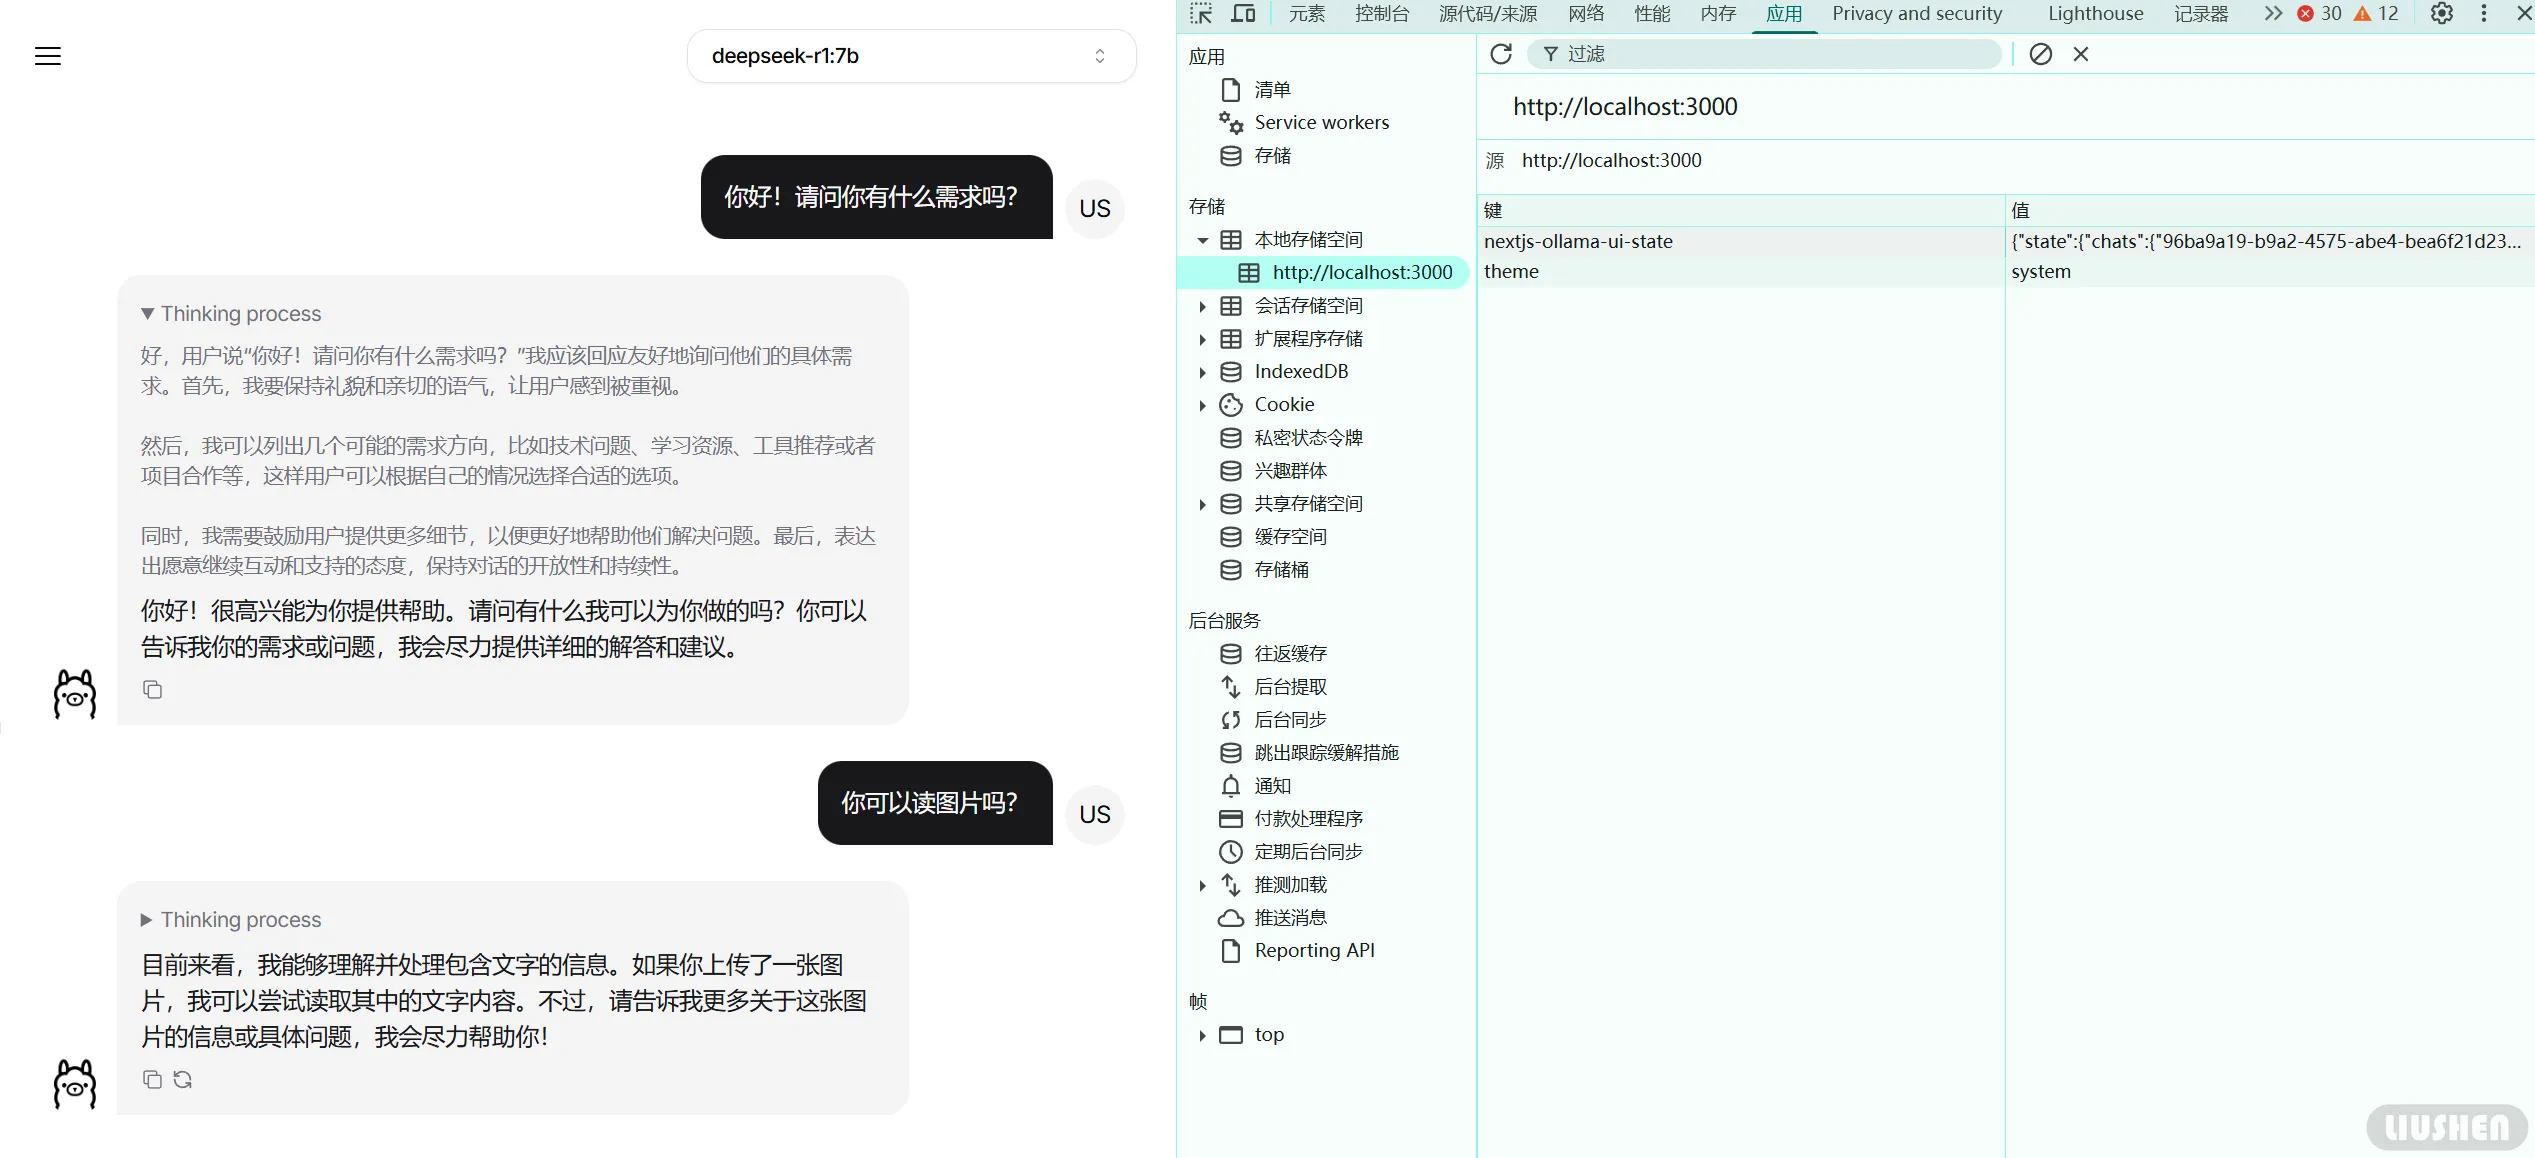Regenerate the assistant's last answer

pos(182,1080)
